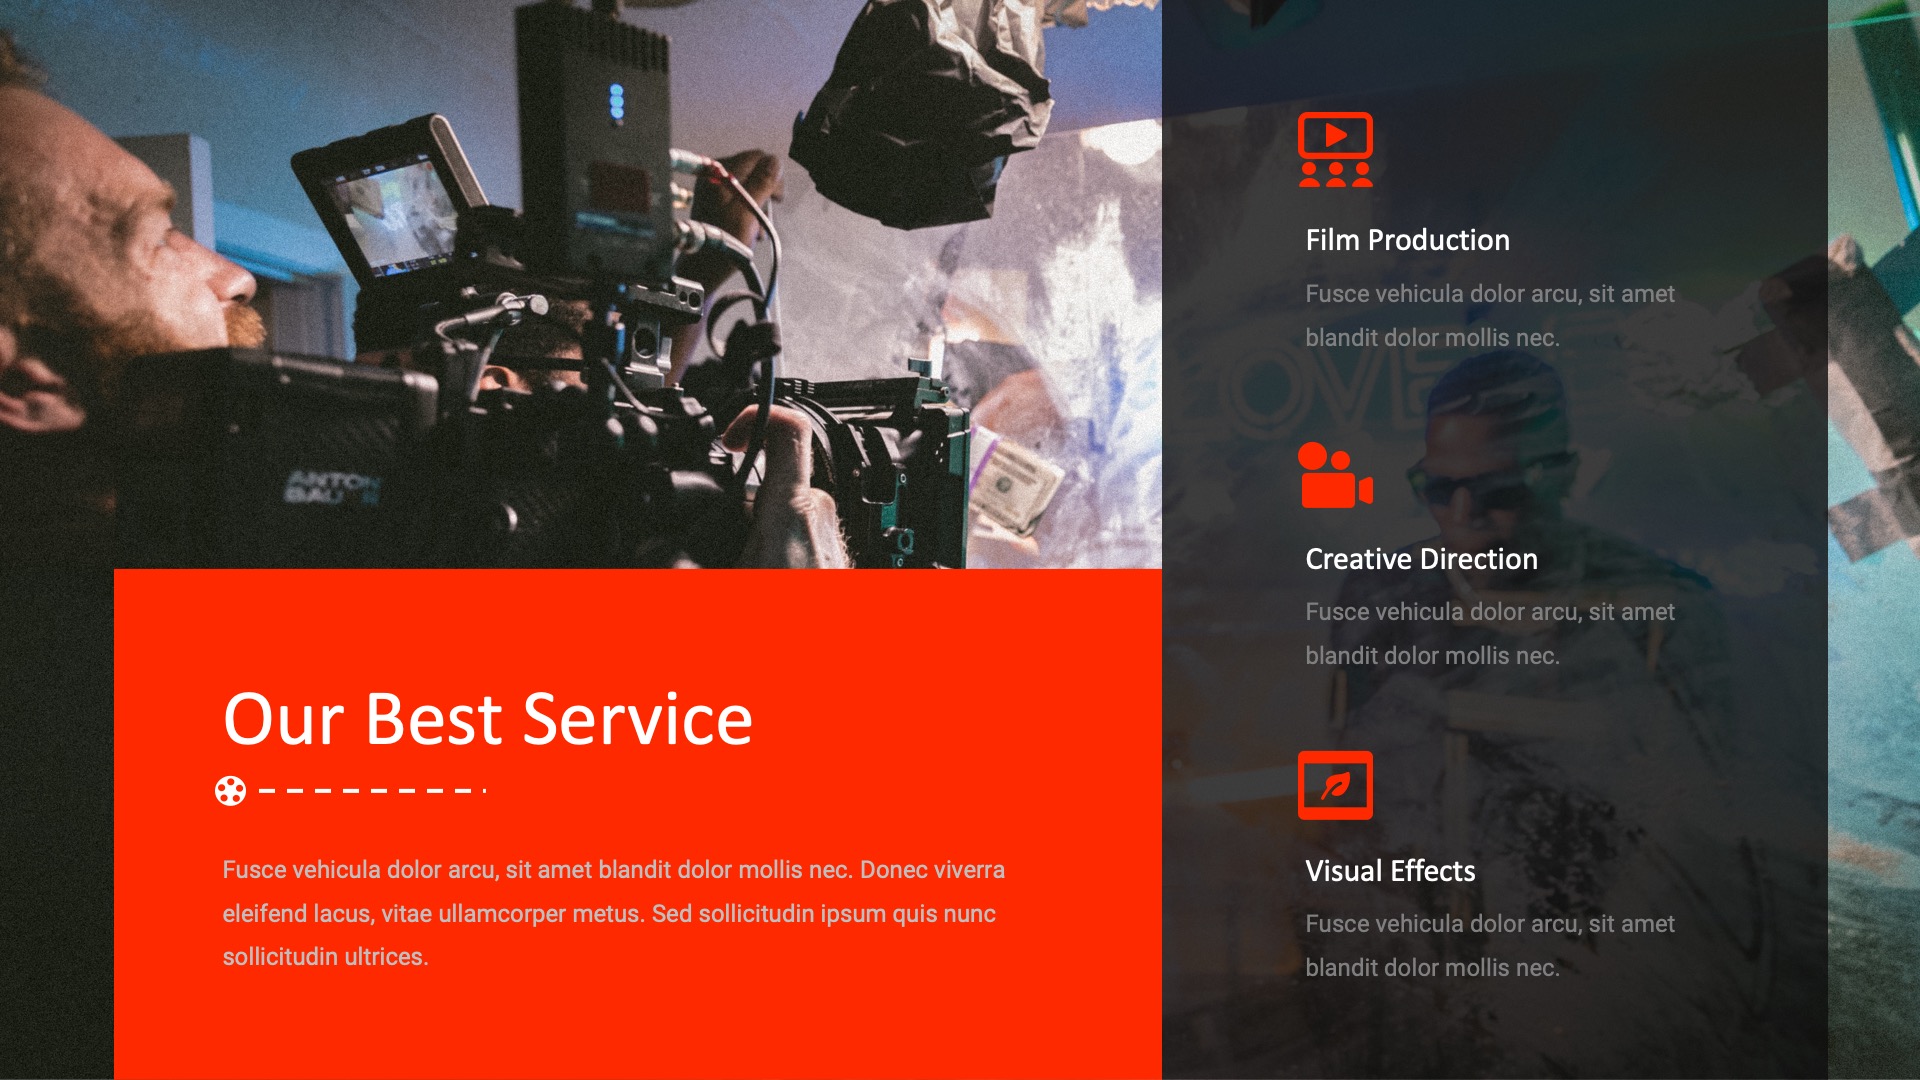
Task: Click the Visual Effects leaf frame icon
Action: pos(1335,785)
